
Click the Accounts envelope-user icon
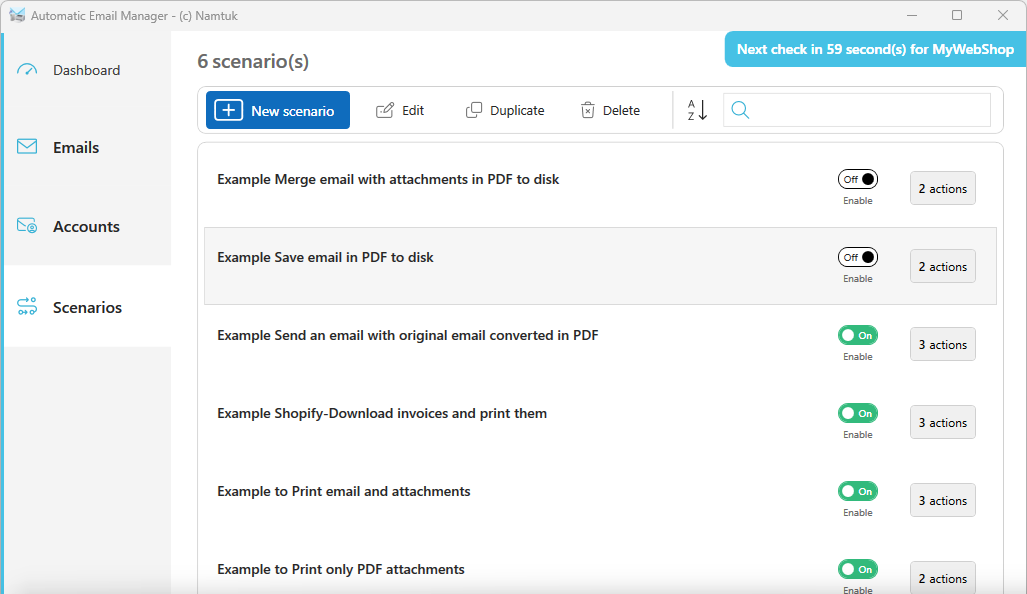[x=27, y=225]
